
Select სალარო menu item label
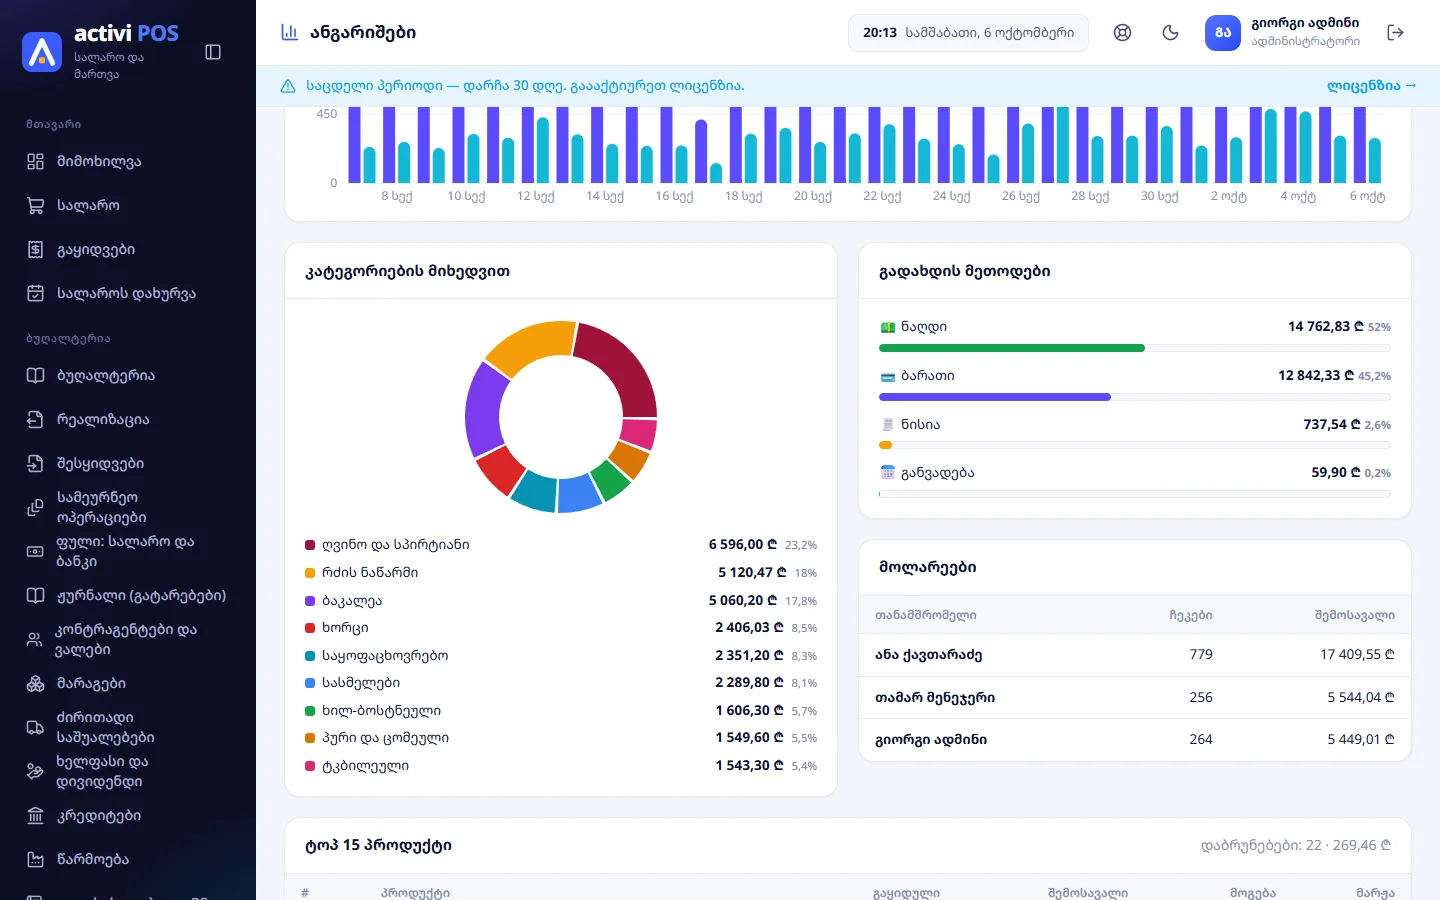(x=88, y=206)
